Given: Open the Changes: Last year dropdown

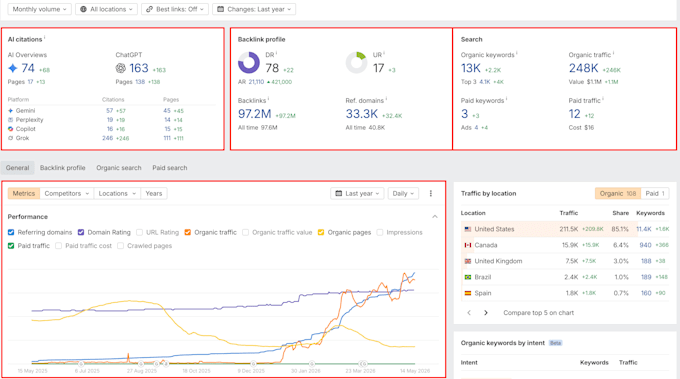Looking at the screenshot, I should tap(254, 9).
